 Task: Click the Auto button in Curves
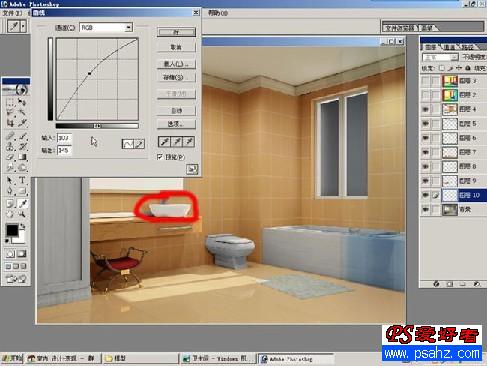point(176,110)
